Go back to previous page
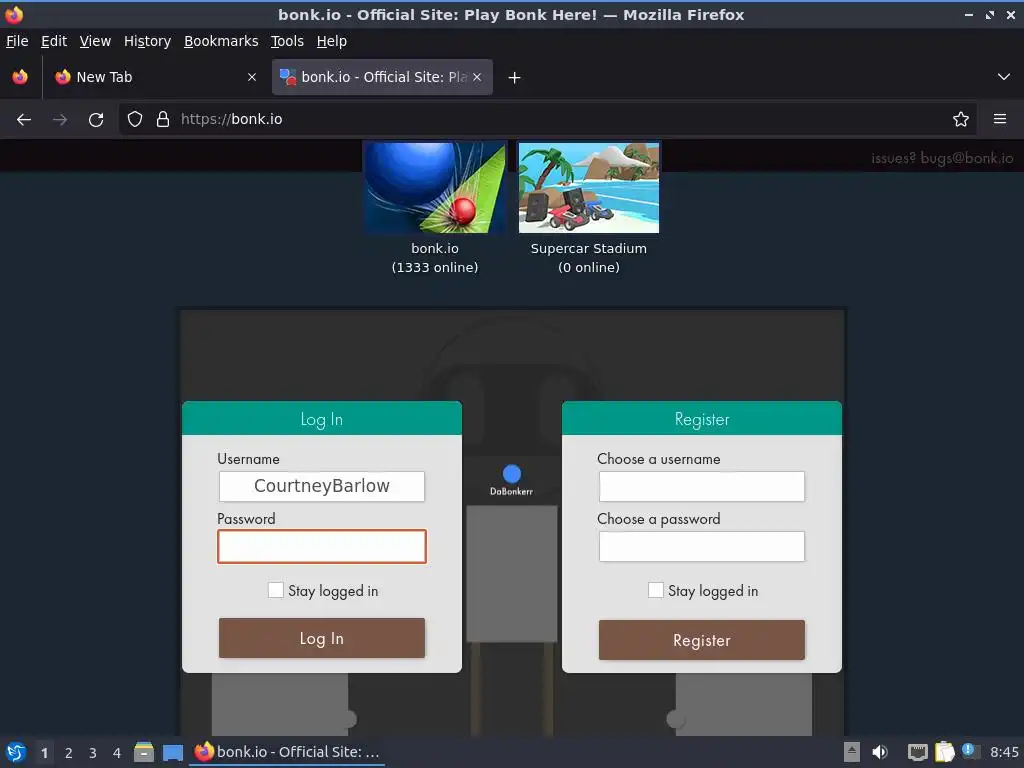Screen dimensions: 1024x768 pyautogui.click(x=24, y=120)
